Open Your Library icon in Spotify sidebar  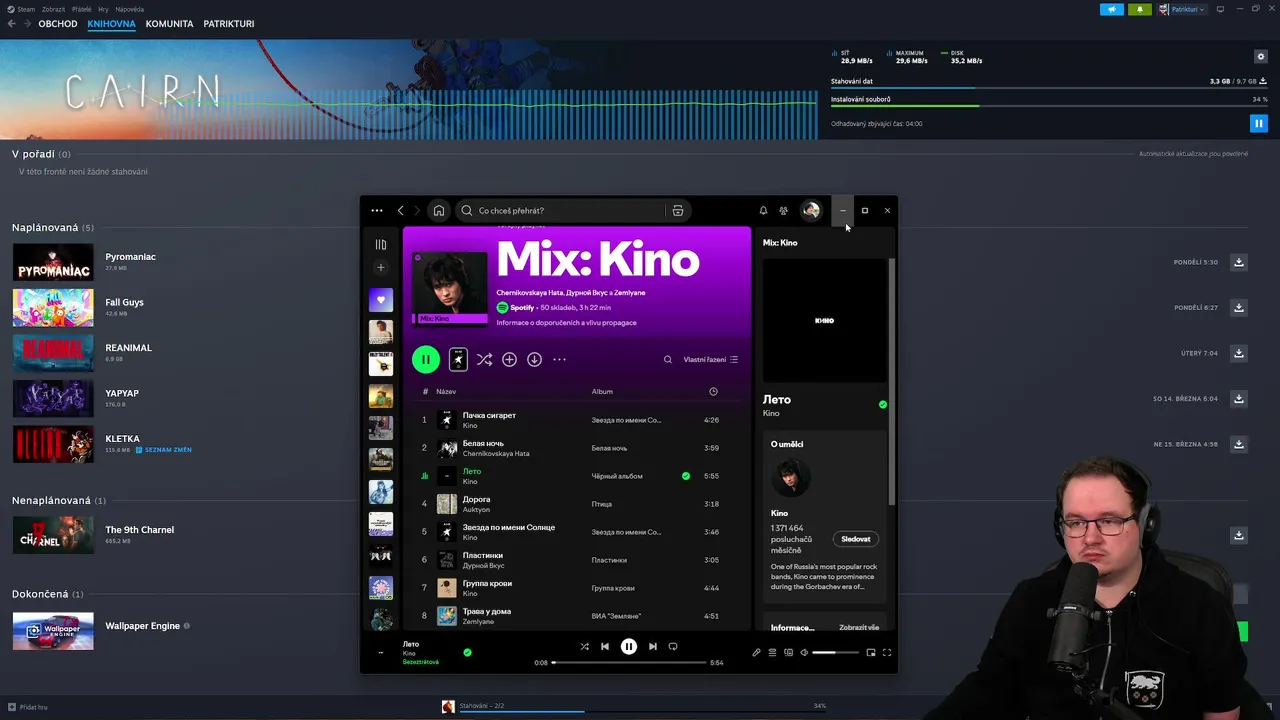380,244
